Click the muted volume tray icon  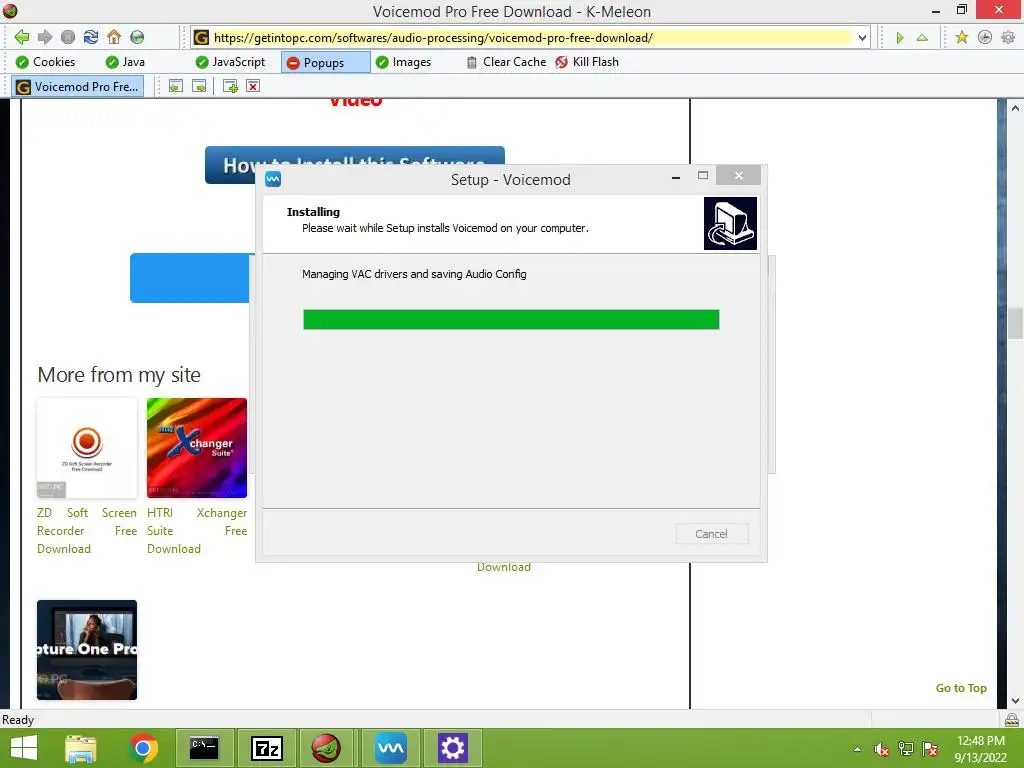coord(881,749)
